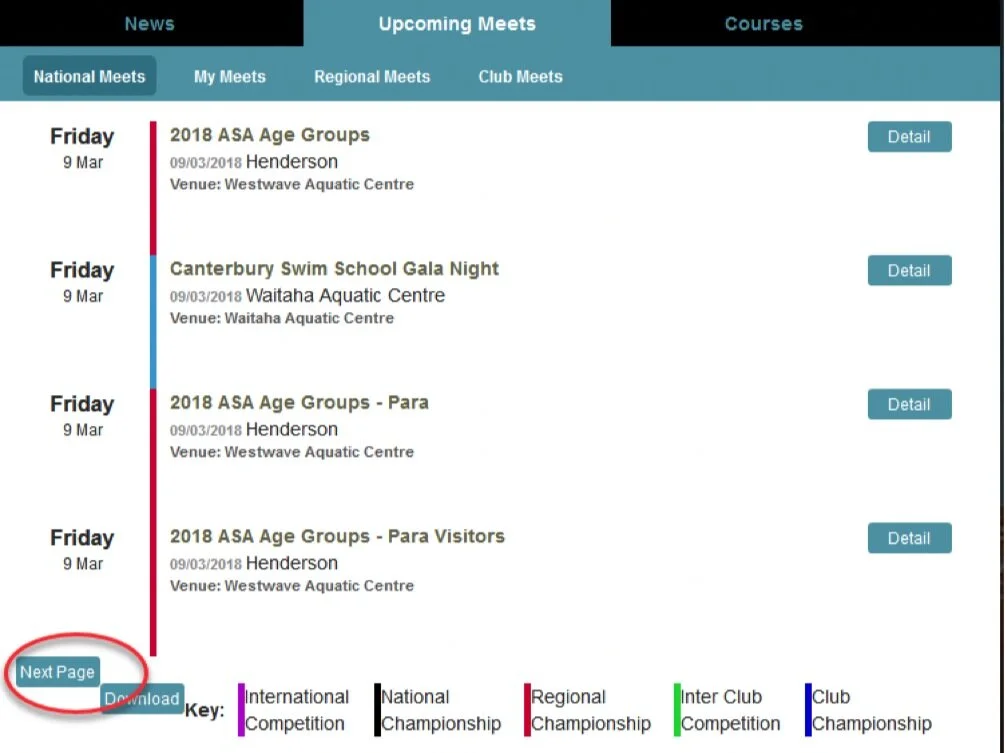Click the Waitaha Aquatic Centre location text
This screenshot has height=753, width=1005.
coord(345,295)
